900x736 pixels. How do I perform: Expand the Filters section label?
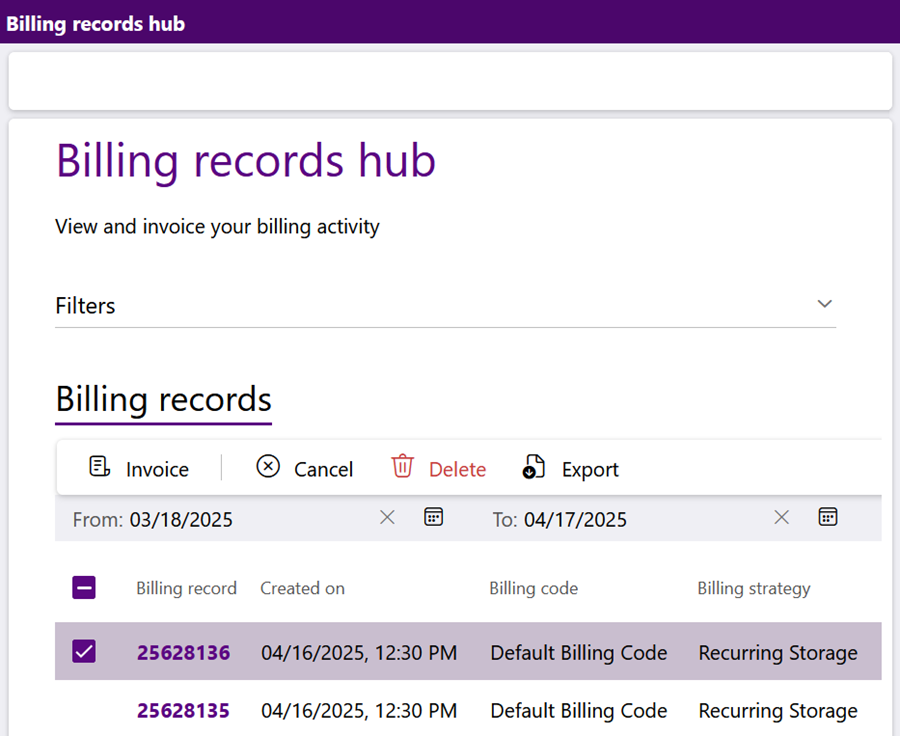85,306
